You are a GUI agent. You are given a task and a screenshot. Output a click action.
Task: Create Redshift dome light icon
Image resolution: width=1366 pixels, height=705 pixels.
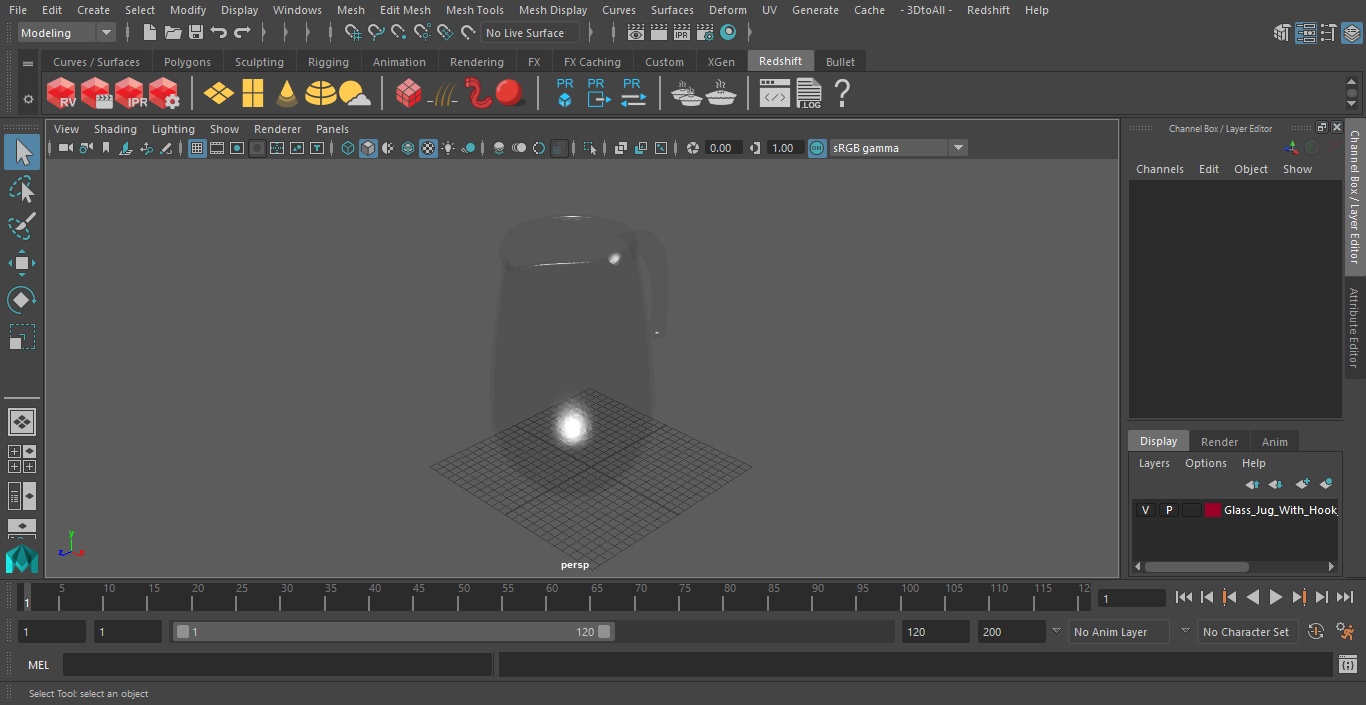[321, 94]
